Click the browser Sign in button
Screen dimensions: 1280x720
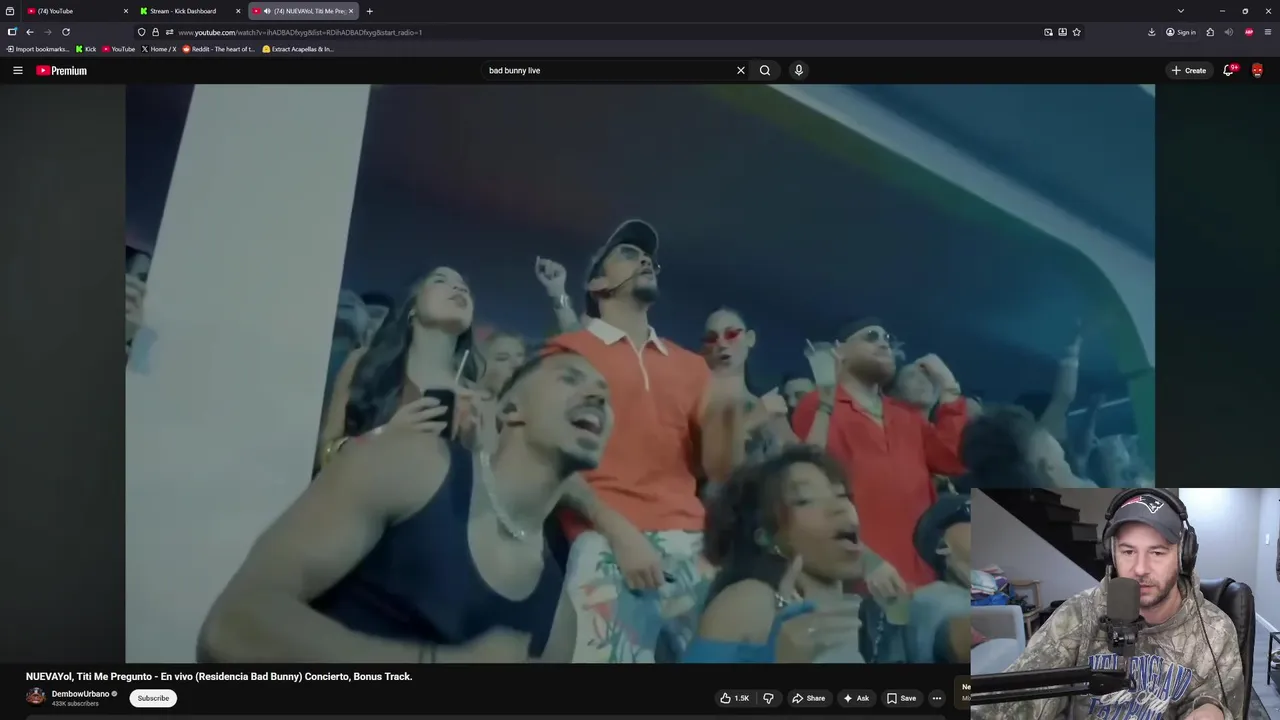pos(1180,32)
